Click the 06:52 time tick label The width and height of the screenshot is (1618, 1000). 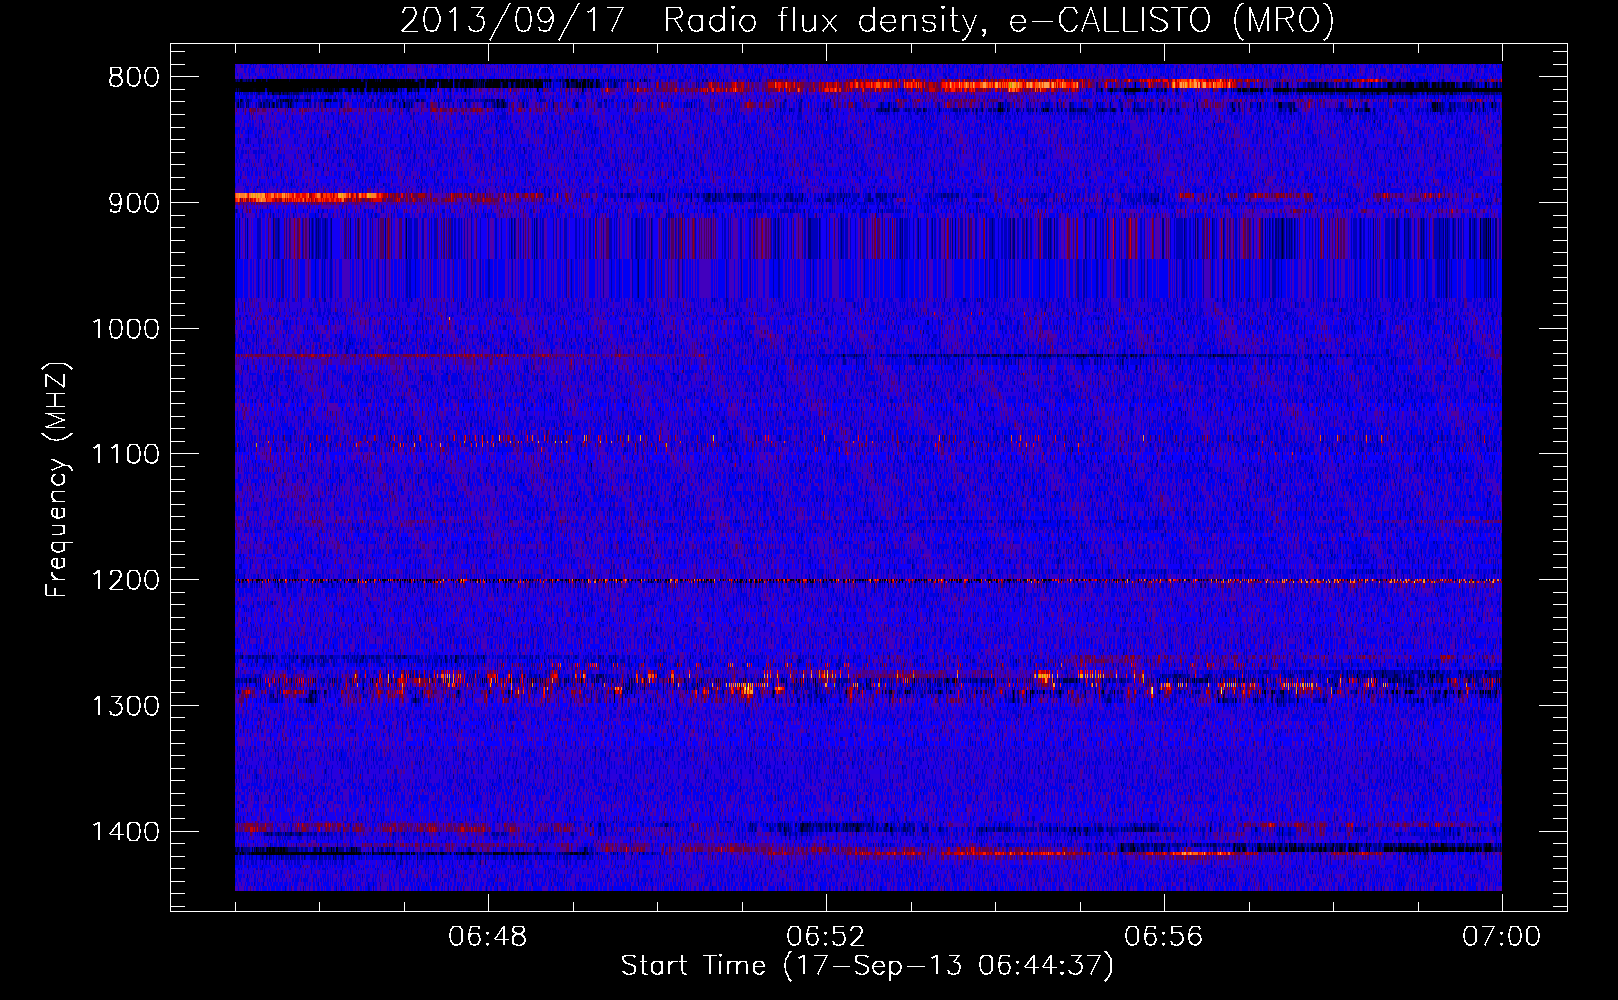(x=826, y=937)
